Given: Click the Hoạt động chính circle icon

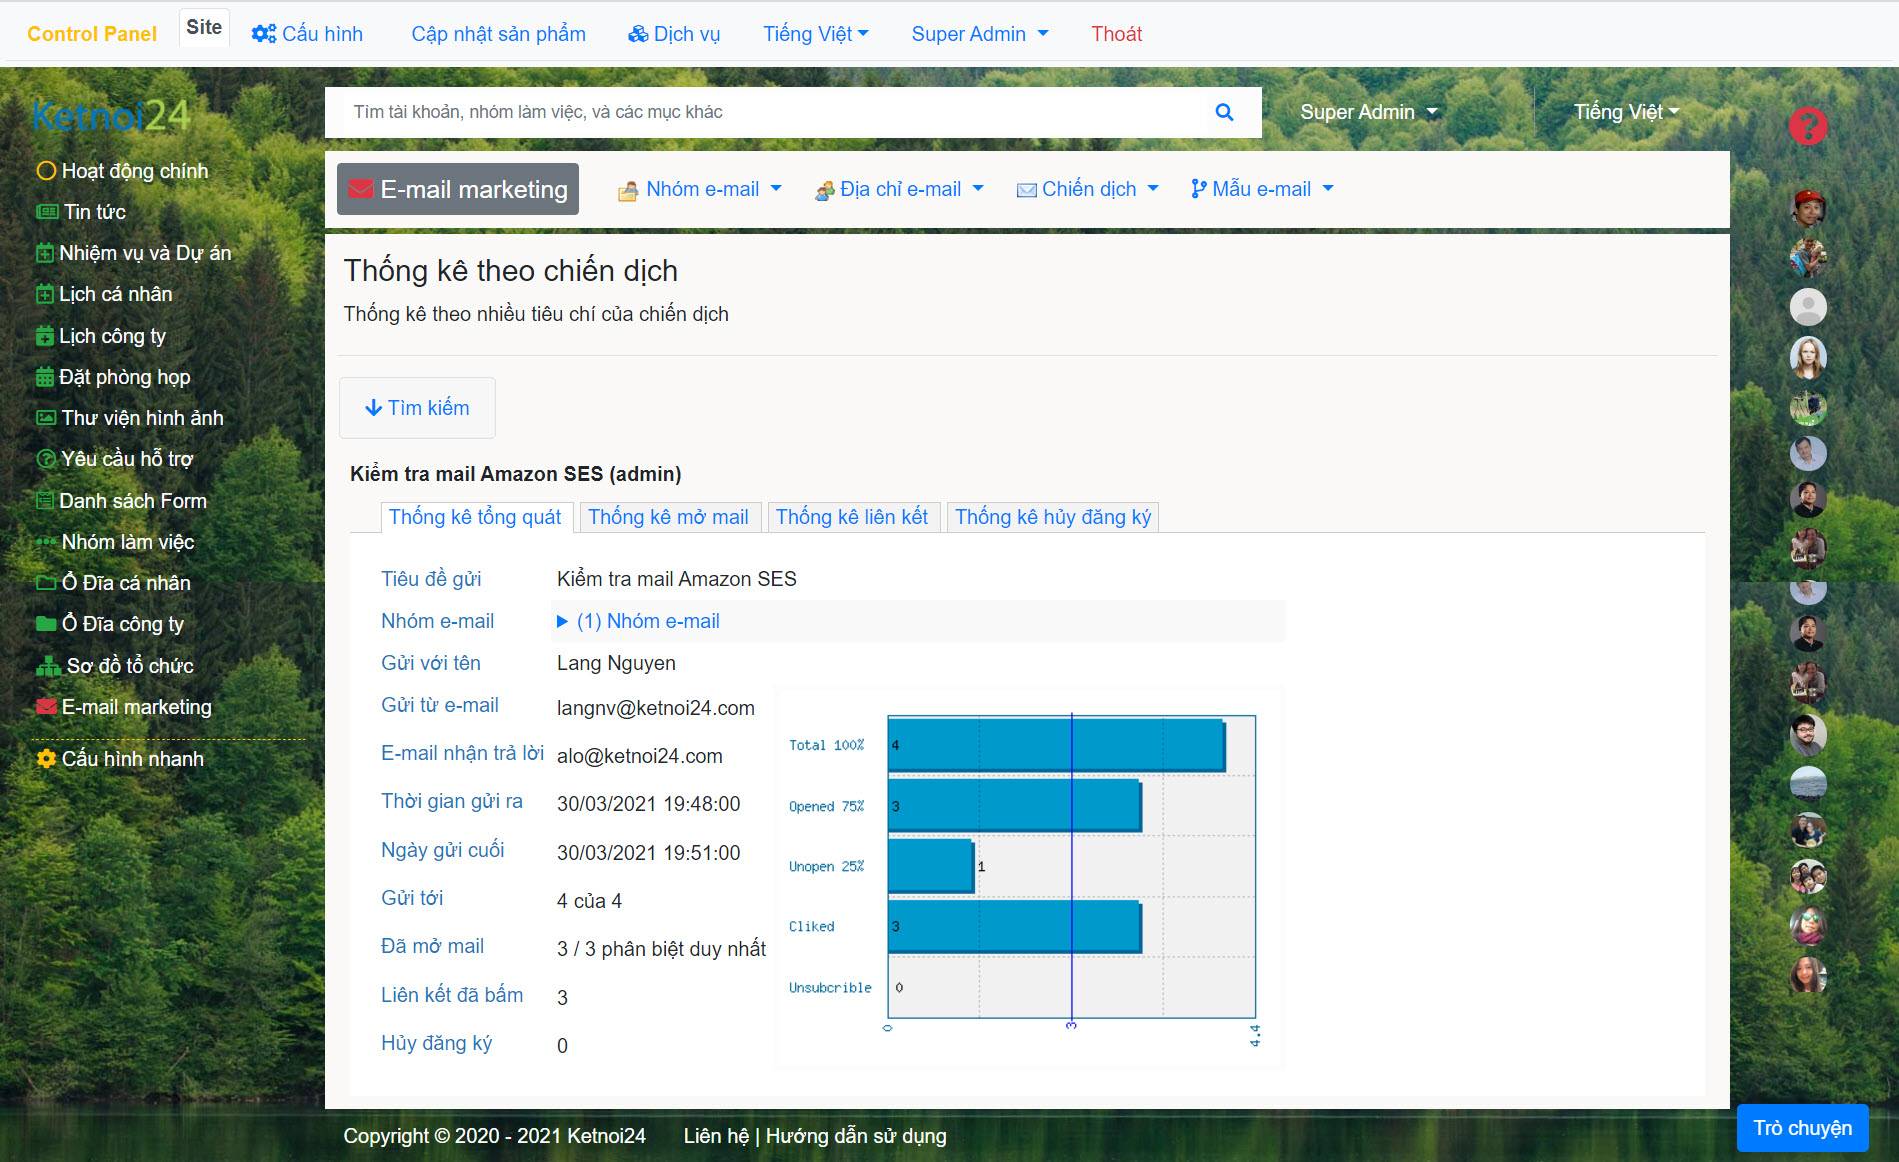Looking at the screenshot, I should coord(46,171).
